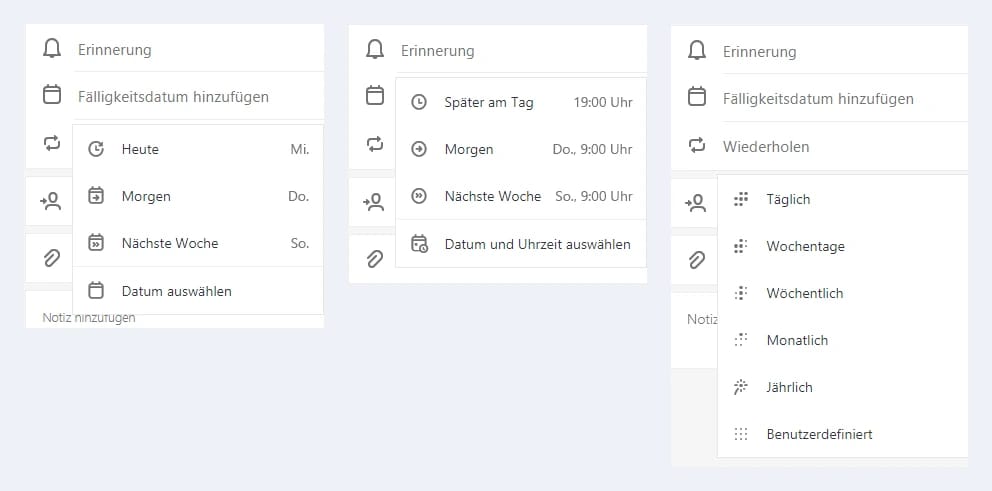The height and width of the screenshot is (491, 992).
Task: Choose Nächste Woche So., 9:00 Uhr reminder
Action: [521, 196]
